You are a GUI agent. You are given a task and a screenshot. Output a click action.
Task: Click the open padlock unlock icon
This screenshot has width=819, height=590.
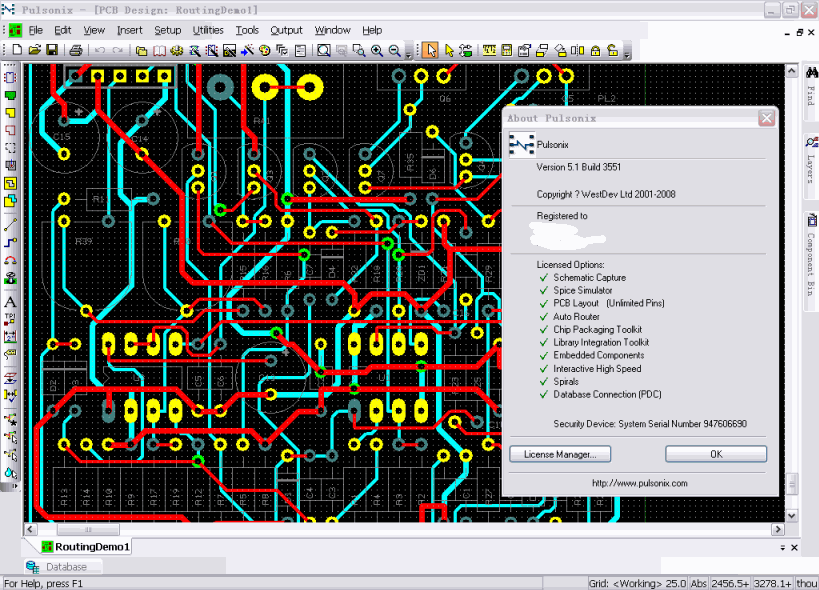click(x=613, y=50)
